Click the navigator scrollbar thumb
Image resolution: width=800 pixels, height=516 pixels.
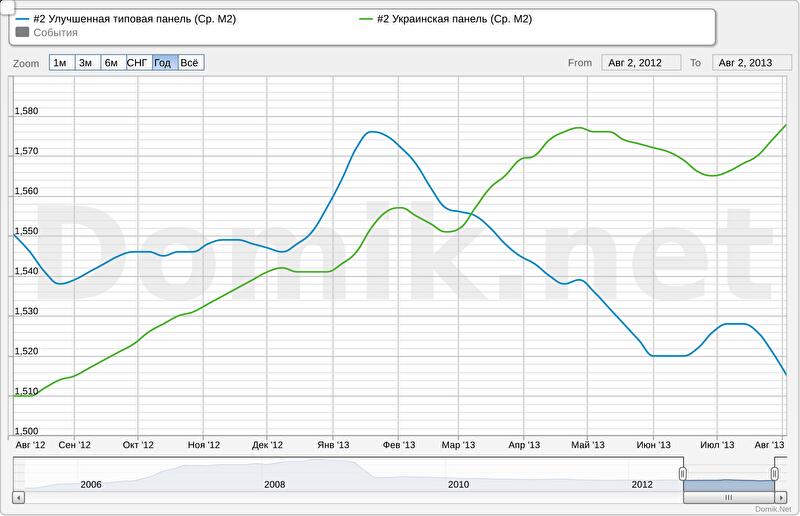click(x=728, y=497)
